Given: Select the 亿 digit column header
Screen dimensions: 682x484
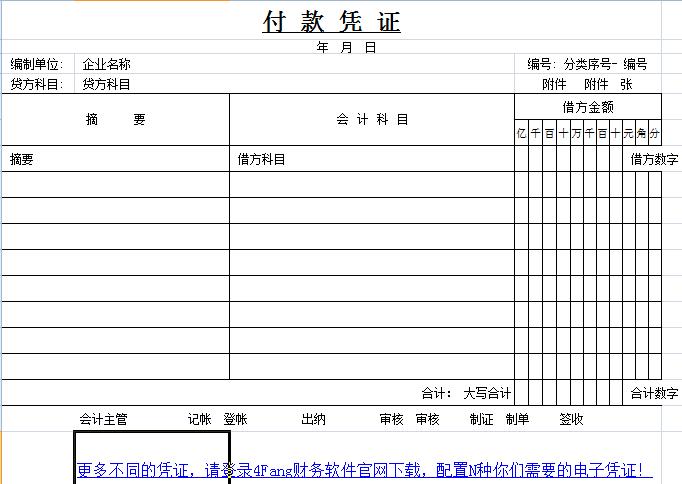Looking at the screenshot, I should [522, 133].
